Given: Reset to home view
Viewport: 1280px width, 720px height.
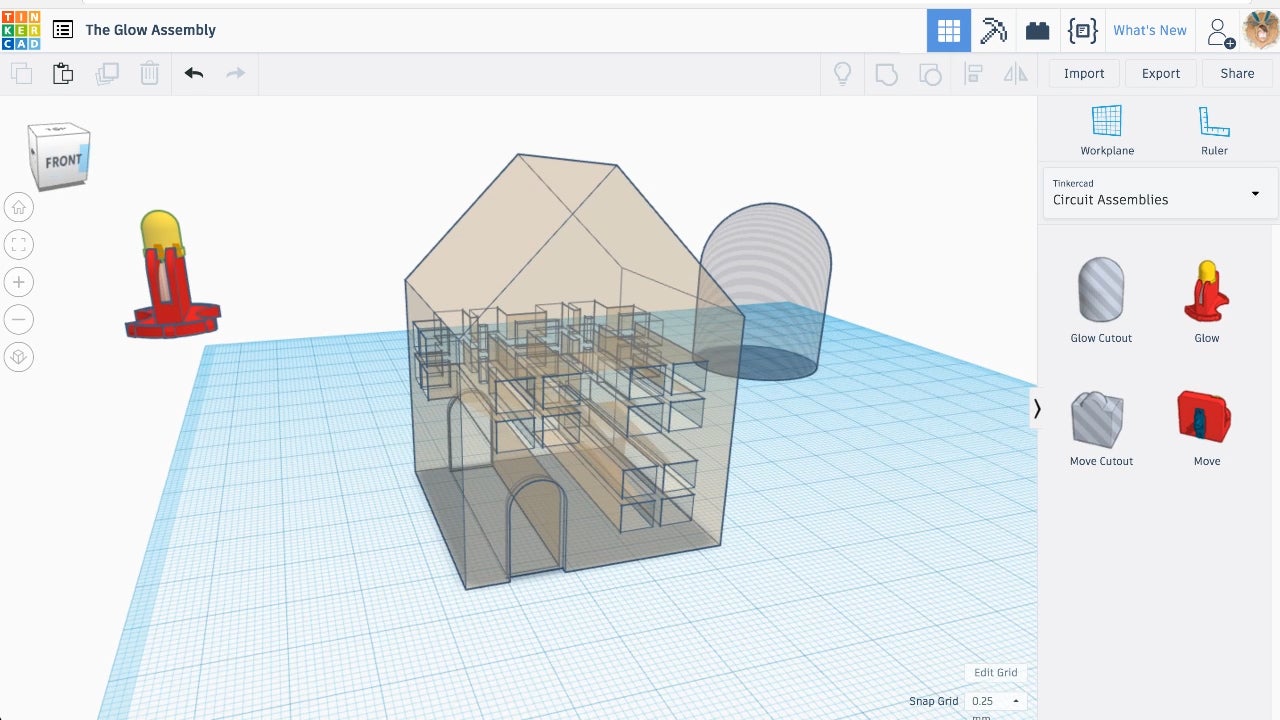Looking at the screenshot, I should [19, 207].
